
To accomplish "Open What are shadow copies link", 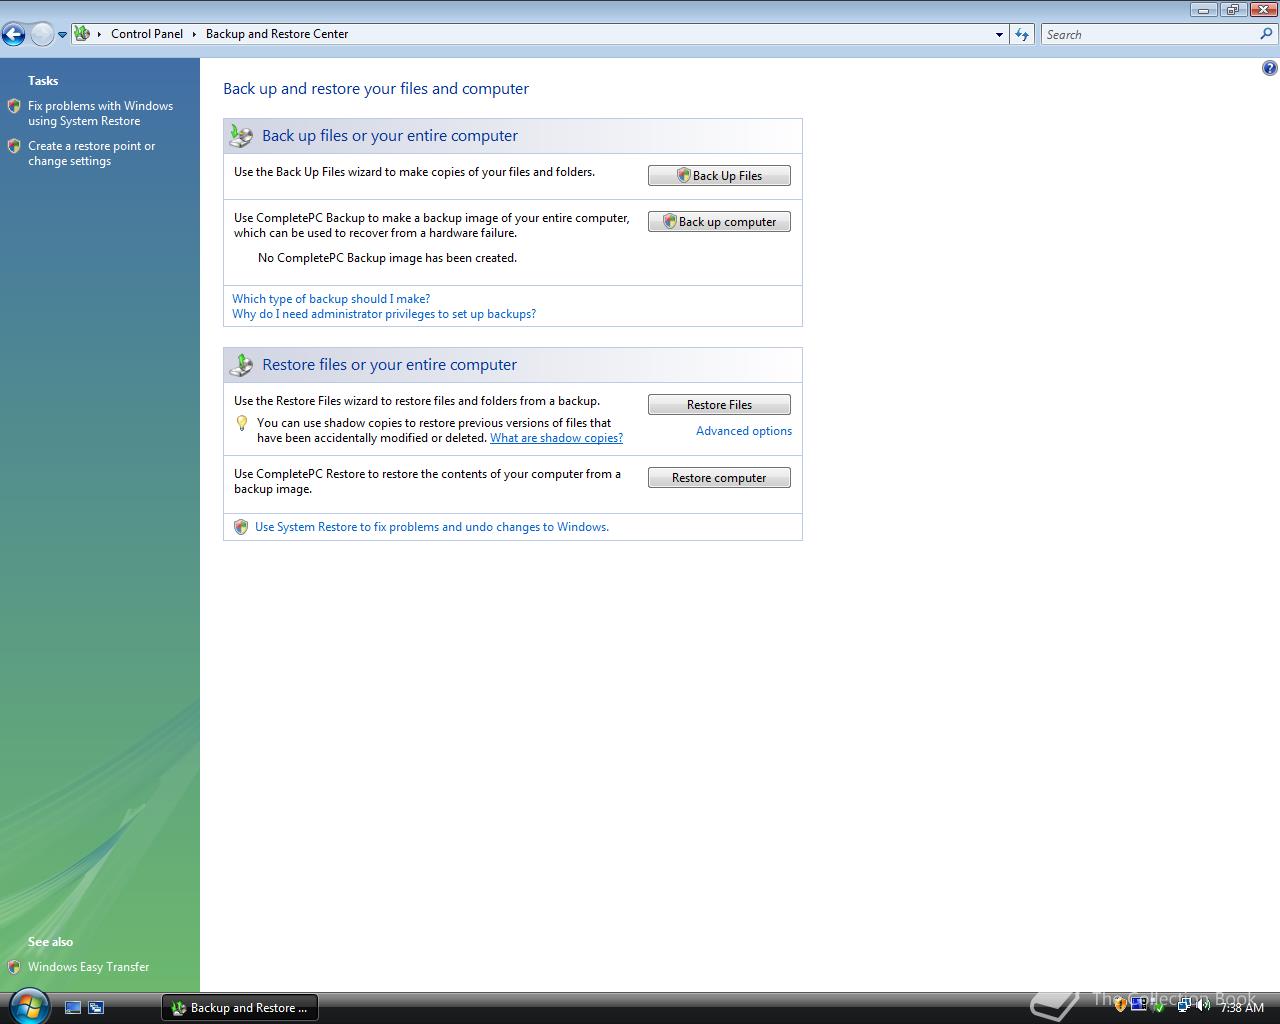I will click(x=556, y=438).
